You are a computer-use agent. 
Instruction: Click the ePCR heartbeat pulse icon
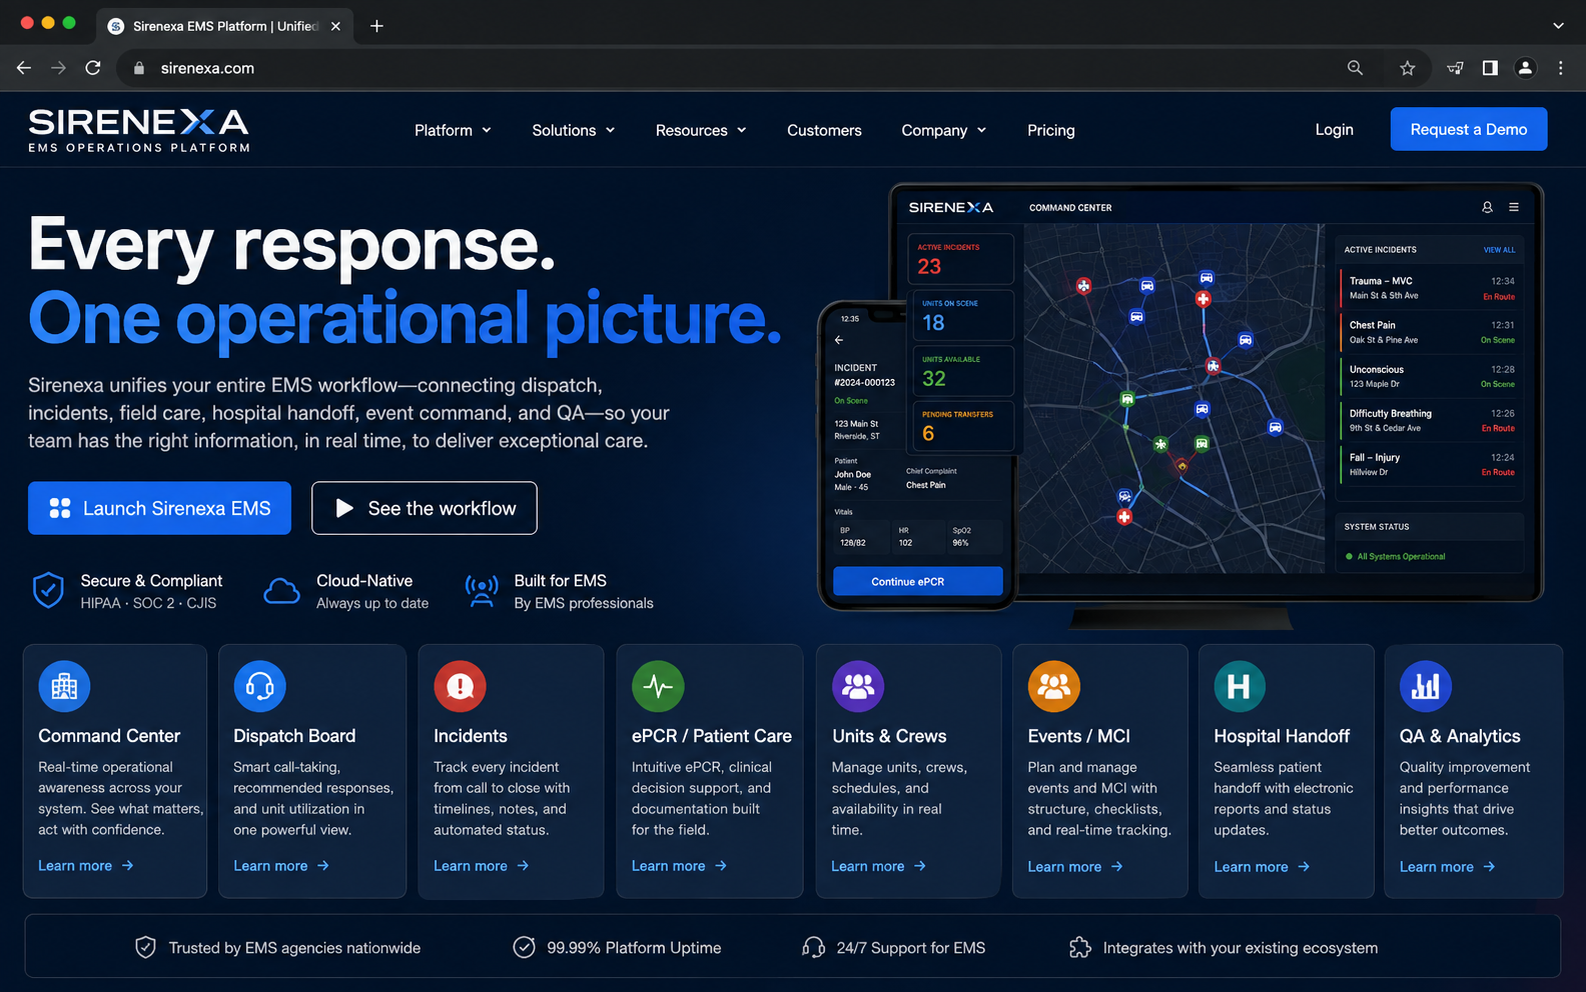pyautogui.click(x=658, y=686)
